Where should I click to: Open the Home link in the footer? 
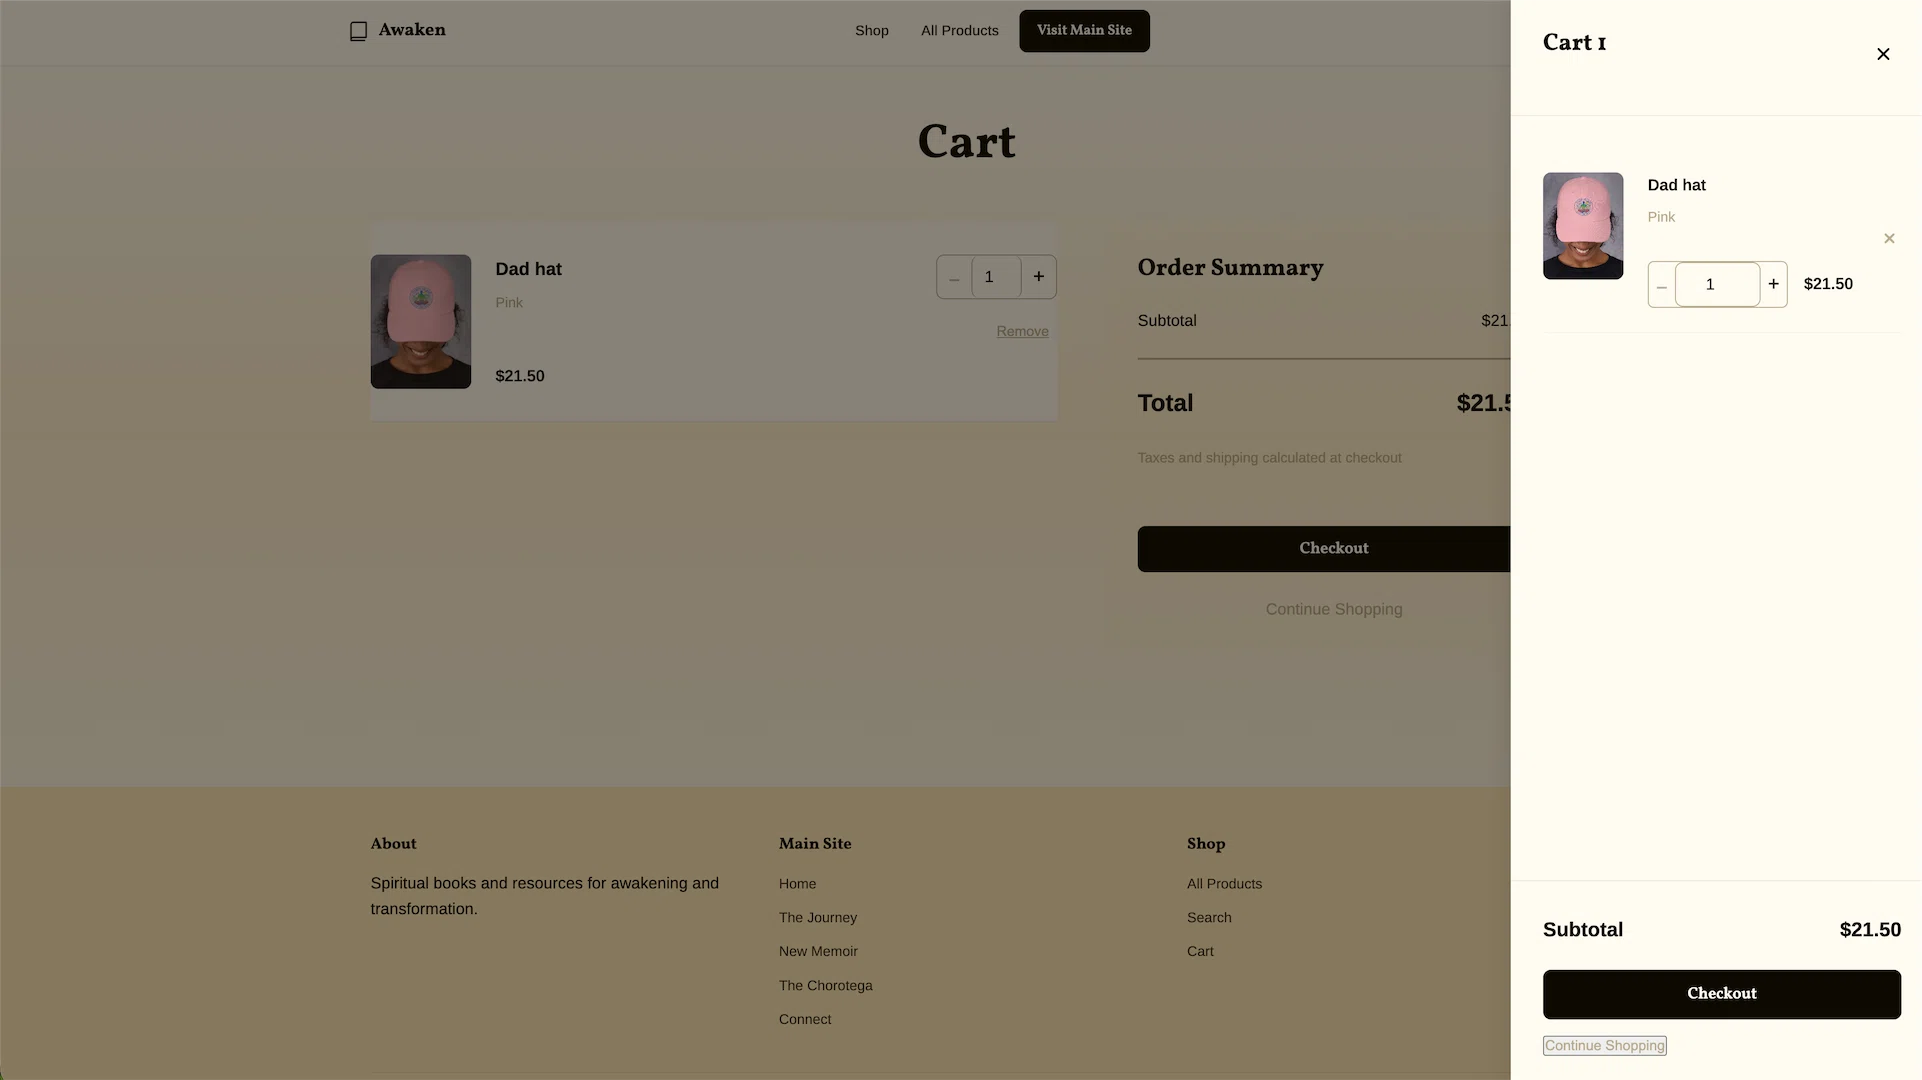(x=797, y=883)
